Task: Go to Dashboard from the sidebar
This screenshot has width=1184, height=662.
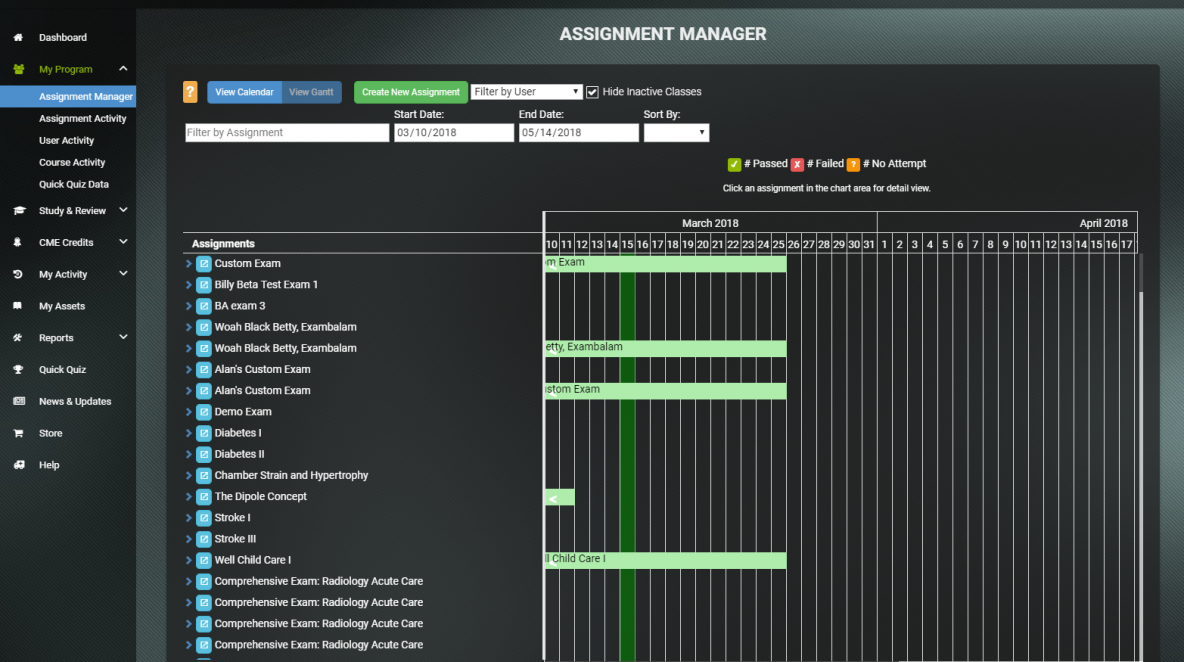Action: tap(63, 37)
